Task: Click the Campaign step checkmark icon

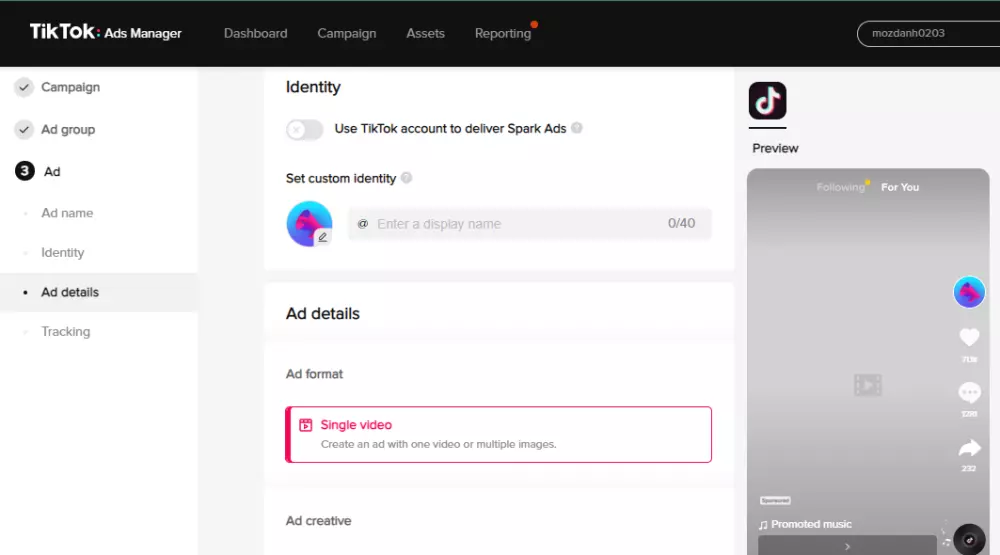Action: (24, 87)
